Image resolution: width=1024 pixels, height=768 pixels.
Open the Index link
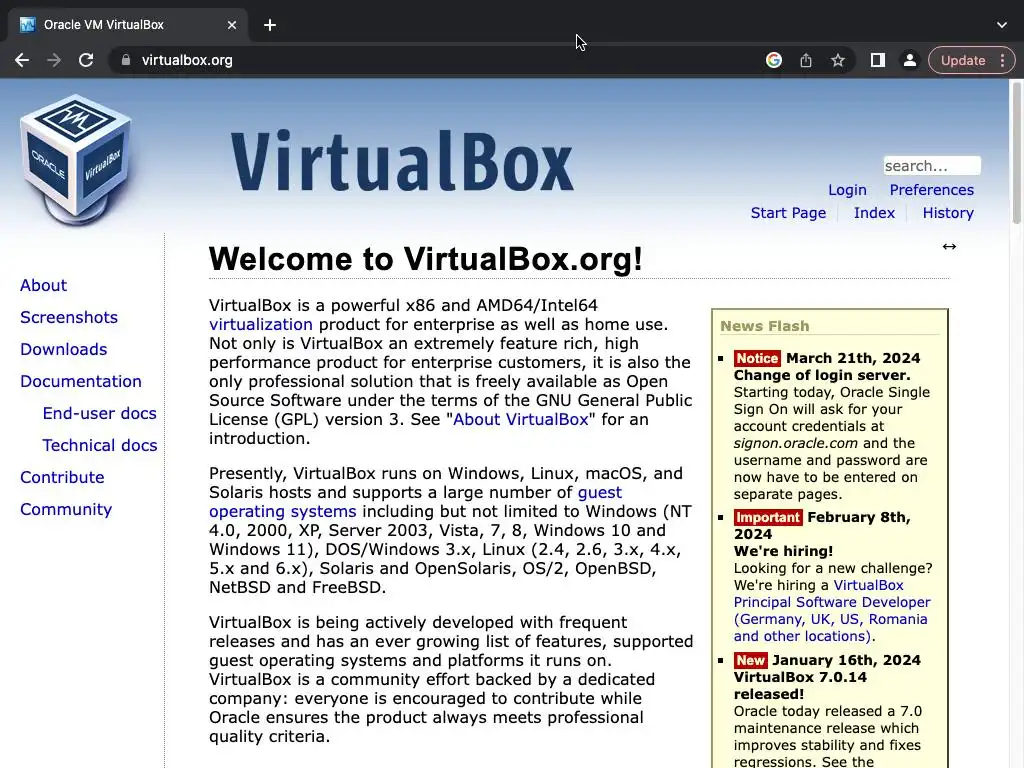(874, 213)
